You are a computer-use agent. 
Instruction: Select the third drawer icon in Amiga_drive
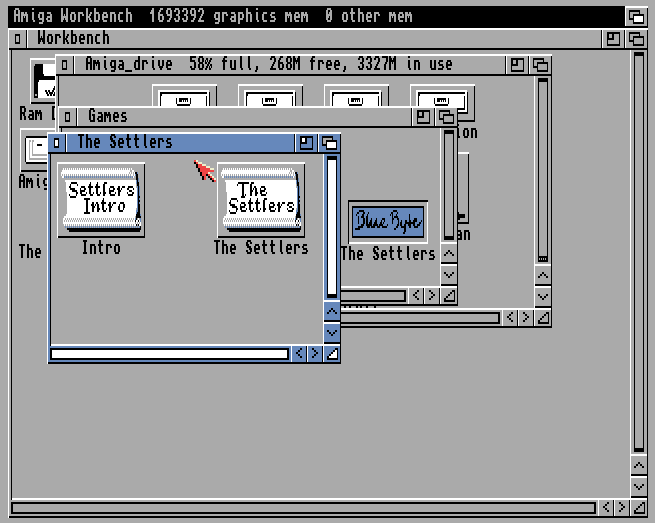(x=356, y=96)
